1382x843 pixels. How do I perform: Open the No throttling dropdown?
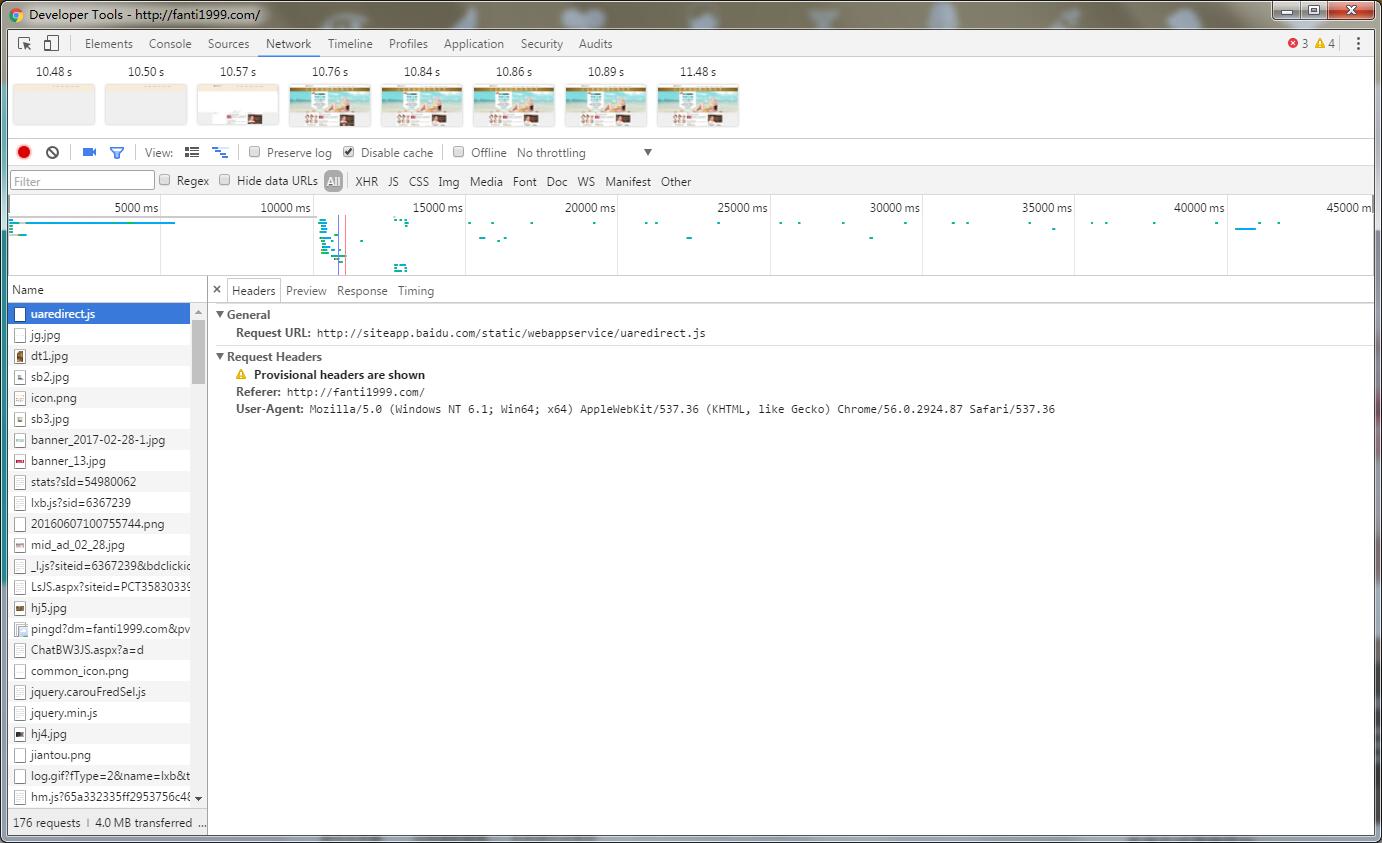(x=584, y=152)
